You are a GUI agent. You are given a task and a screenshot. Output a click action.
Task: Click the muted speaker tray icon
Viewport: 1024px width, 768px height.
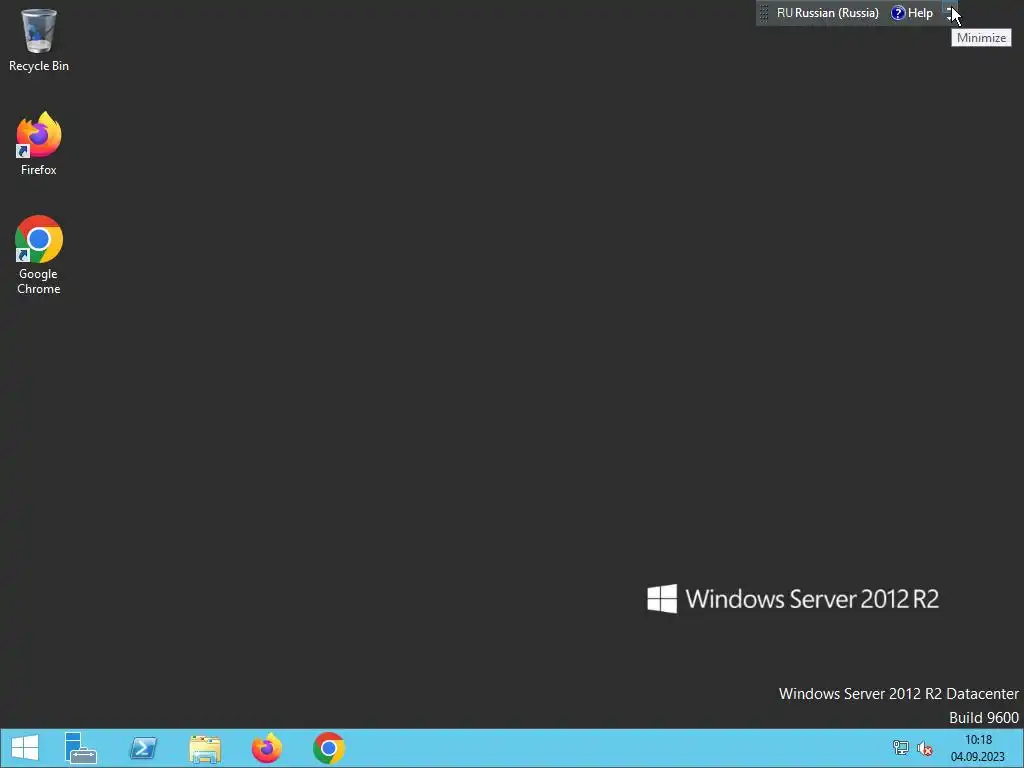pyautogui.click(x=925, y=748)
